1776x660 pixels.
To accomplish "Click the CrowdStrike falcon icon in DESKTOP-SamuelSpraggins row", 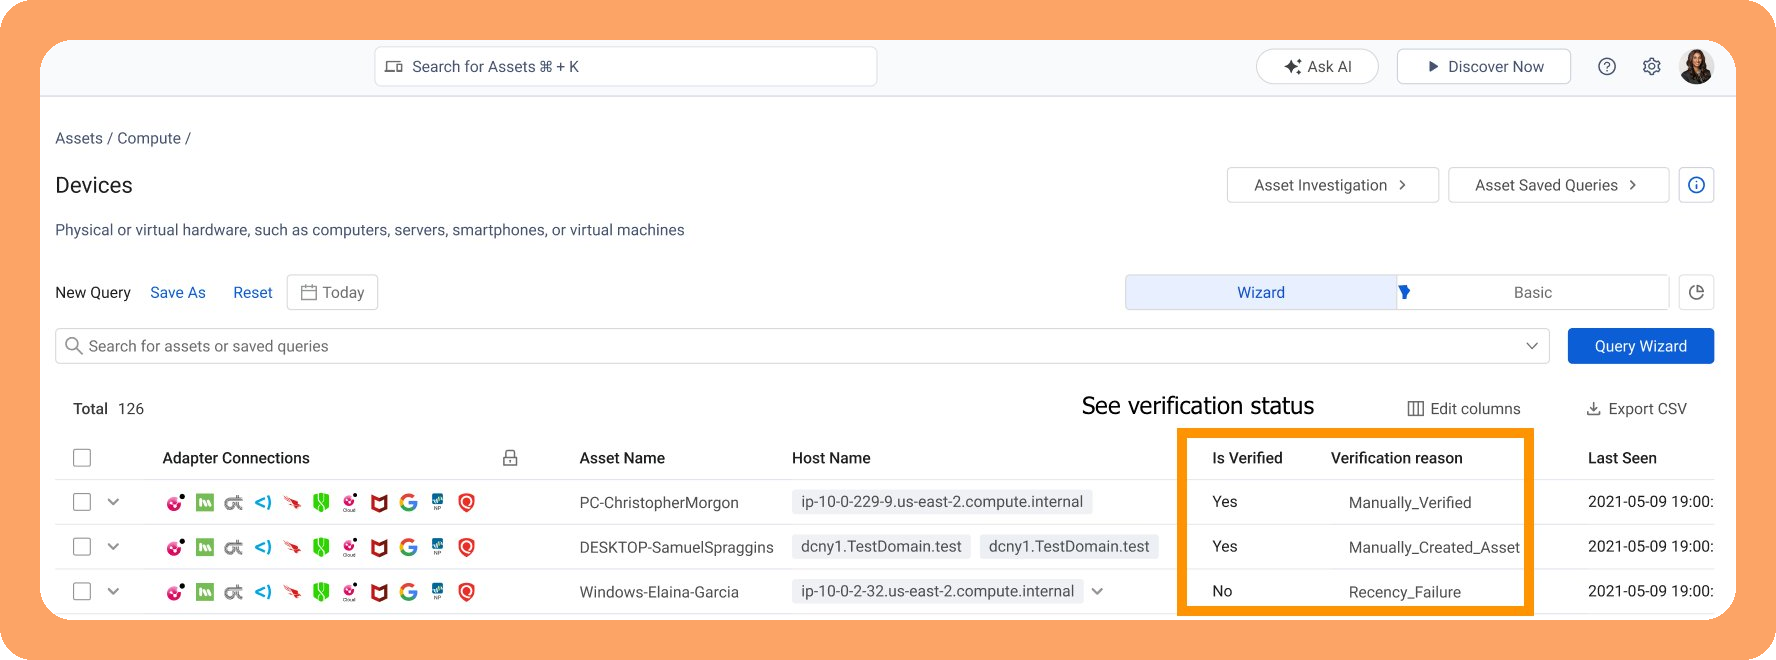I will click(x=292, y=548).
